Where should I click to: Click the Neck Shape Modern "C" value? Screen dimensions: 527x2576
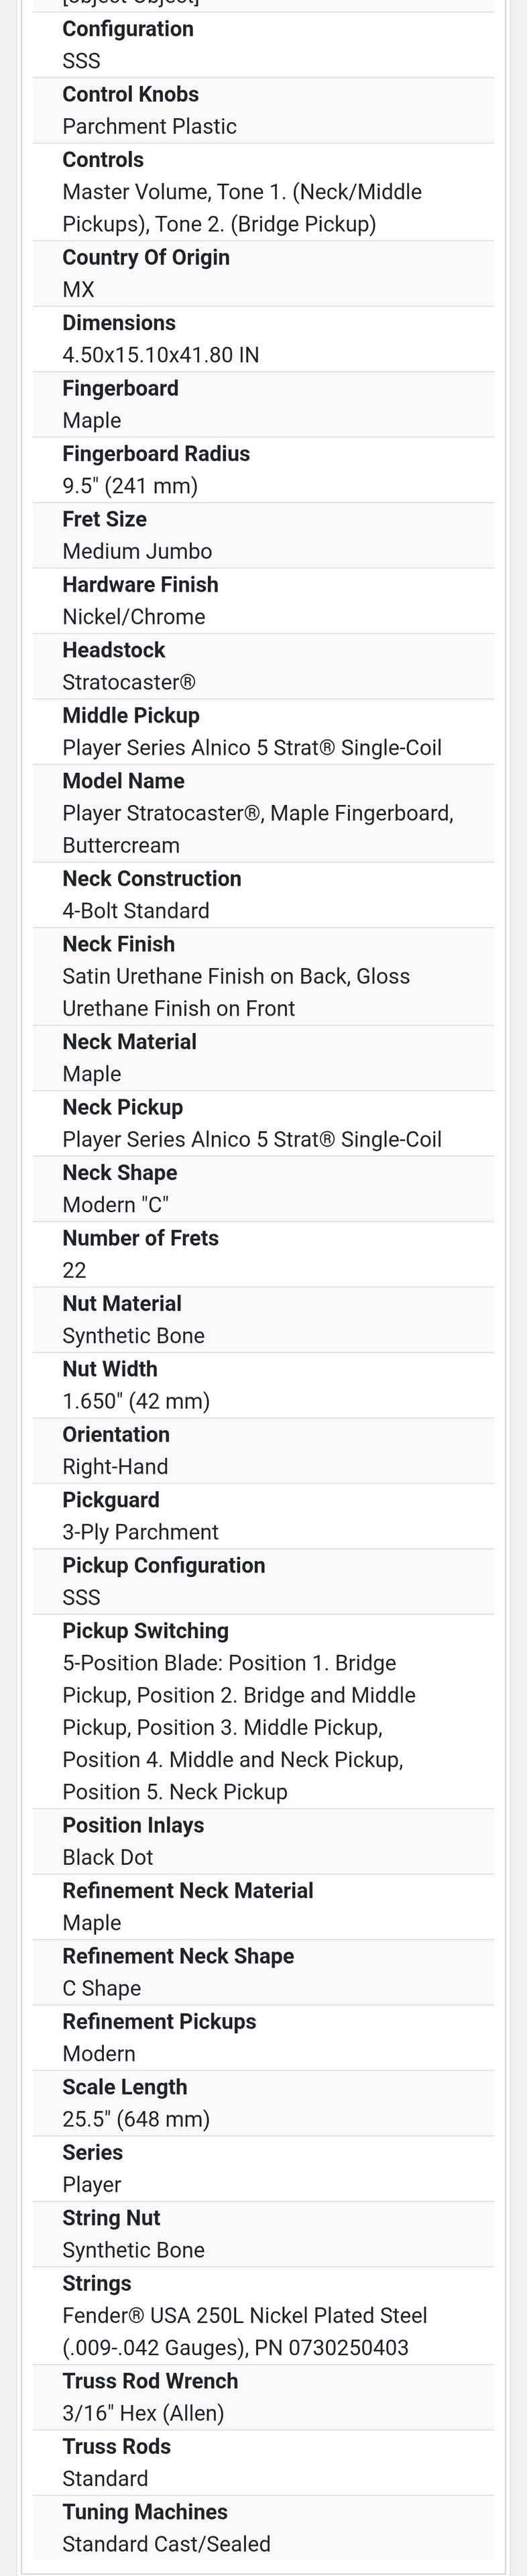point(115,1205)
